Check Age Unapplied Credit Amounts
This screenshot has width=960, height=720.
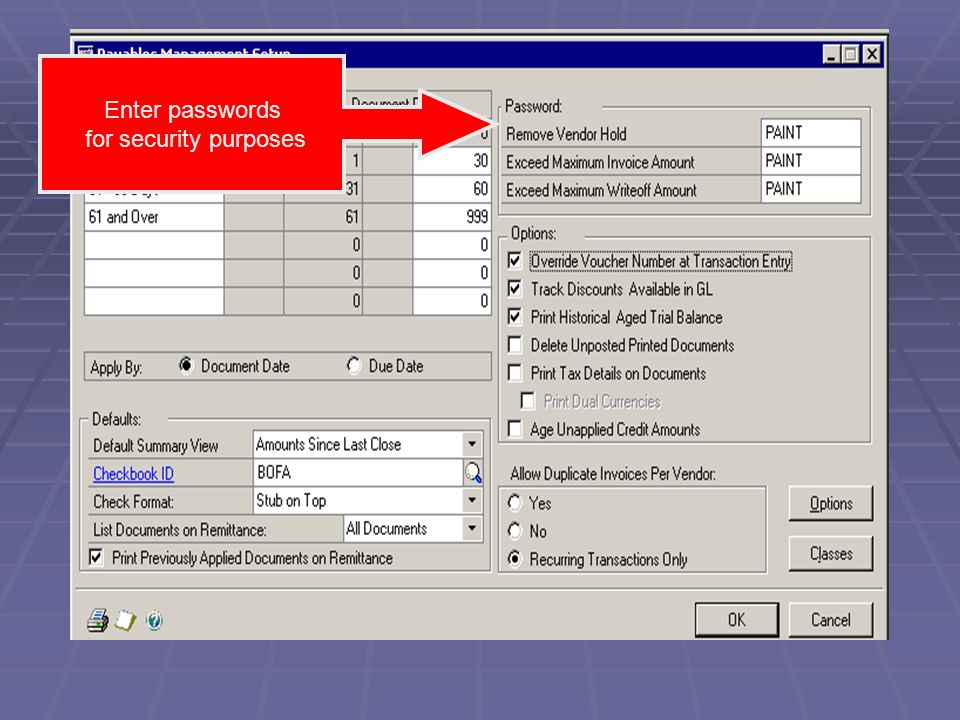[x=515, y=429]
